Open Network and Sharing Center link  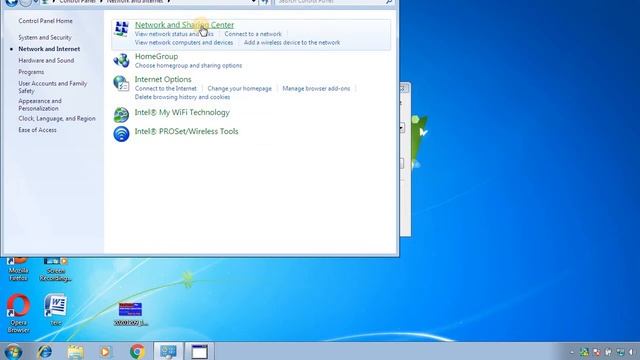184,24
